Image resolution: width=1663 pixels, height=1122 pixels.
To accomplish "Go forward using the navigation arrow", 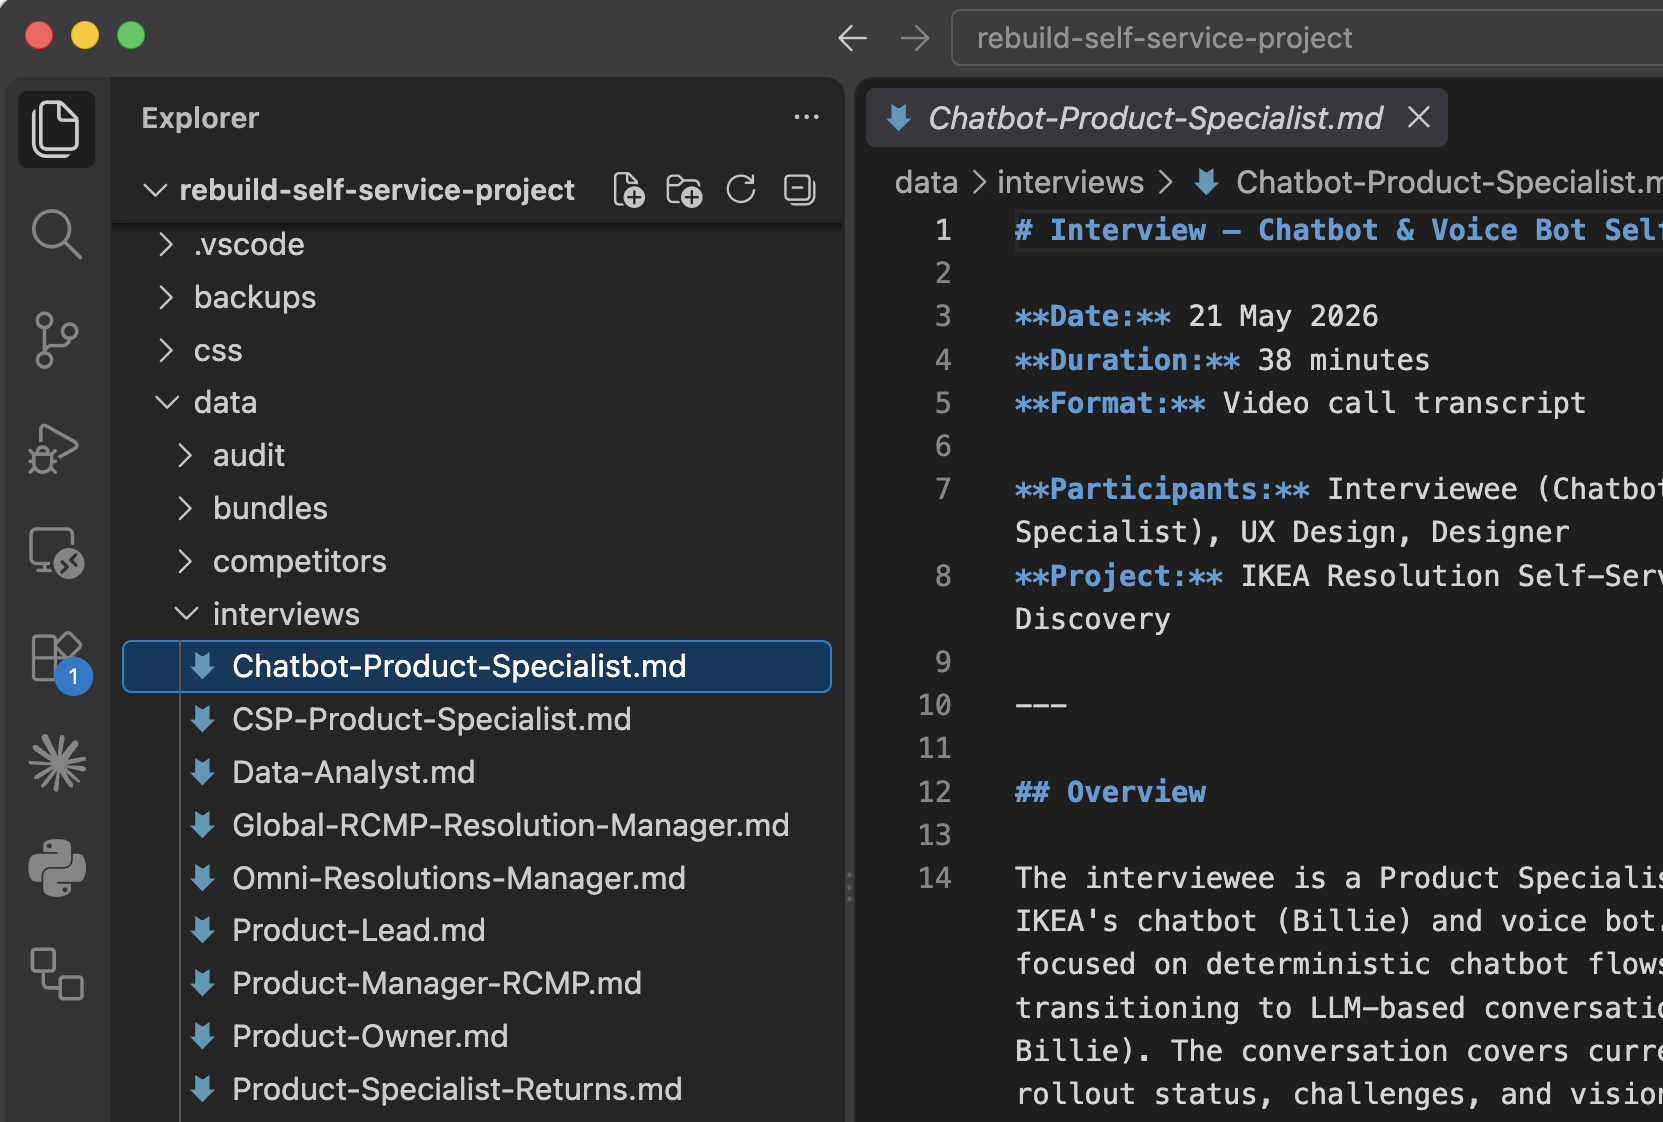I will [x=915, y=38].
